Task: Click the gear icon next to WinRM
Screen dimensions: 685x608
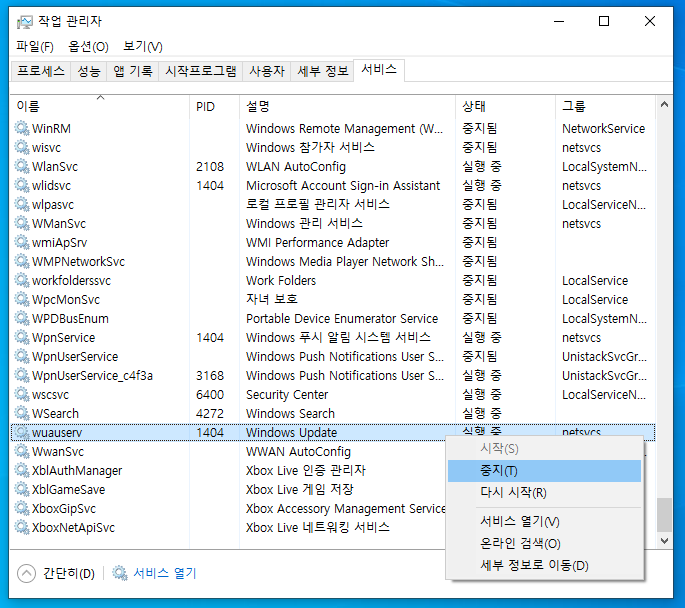Action: 22,128
